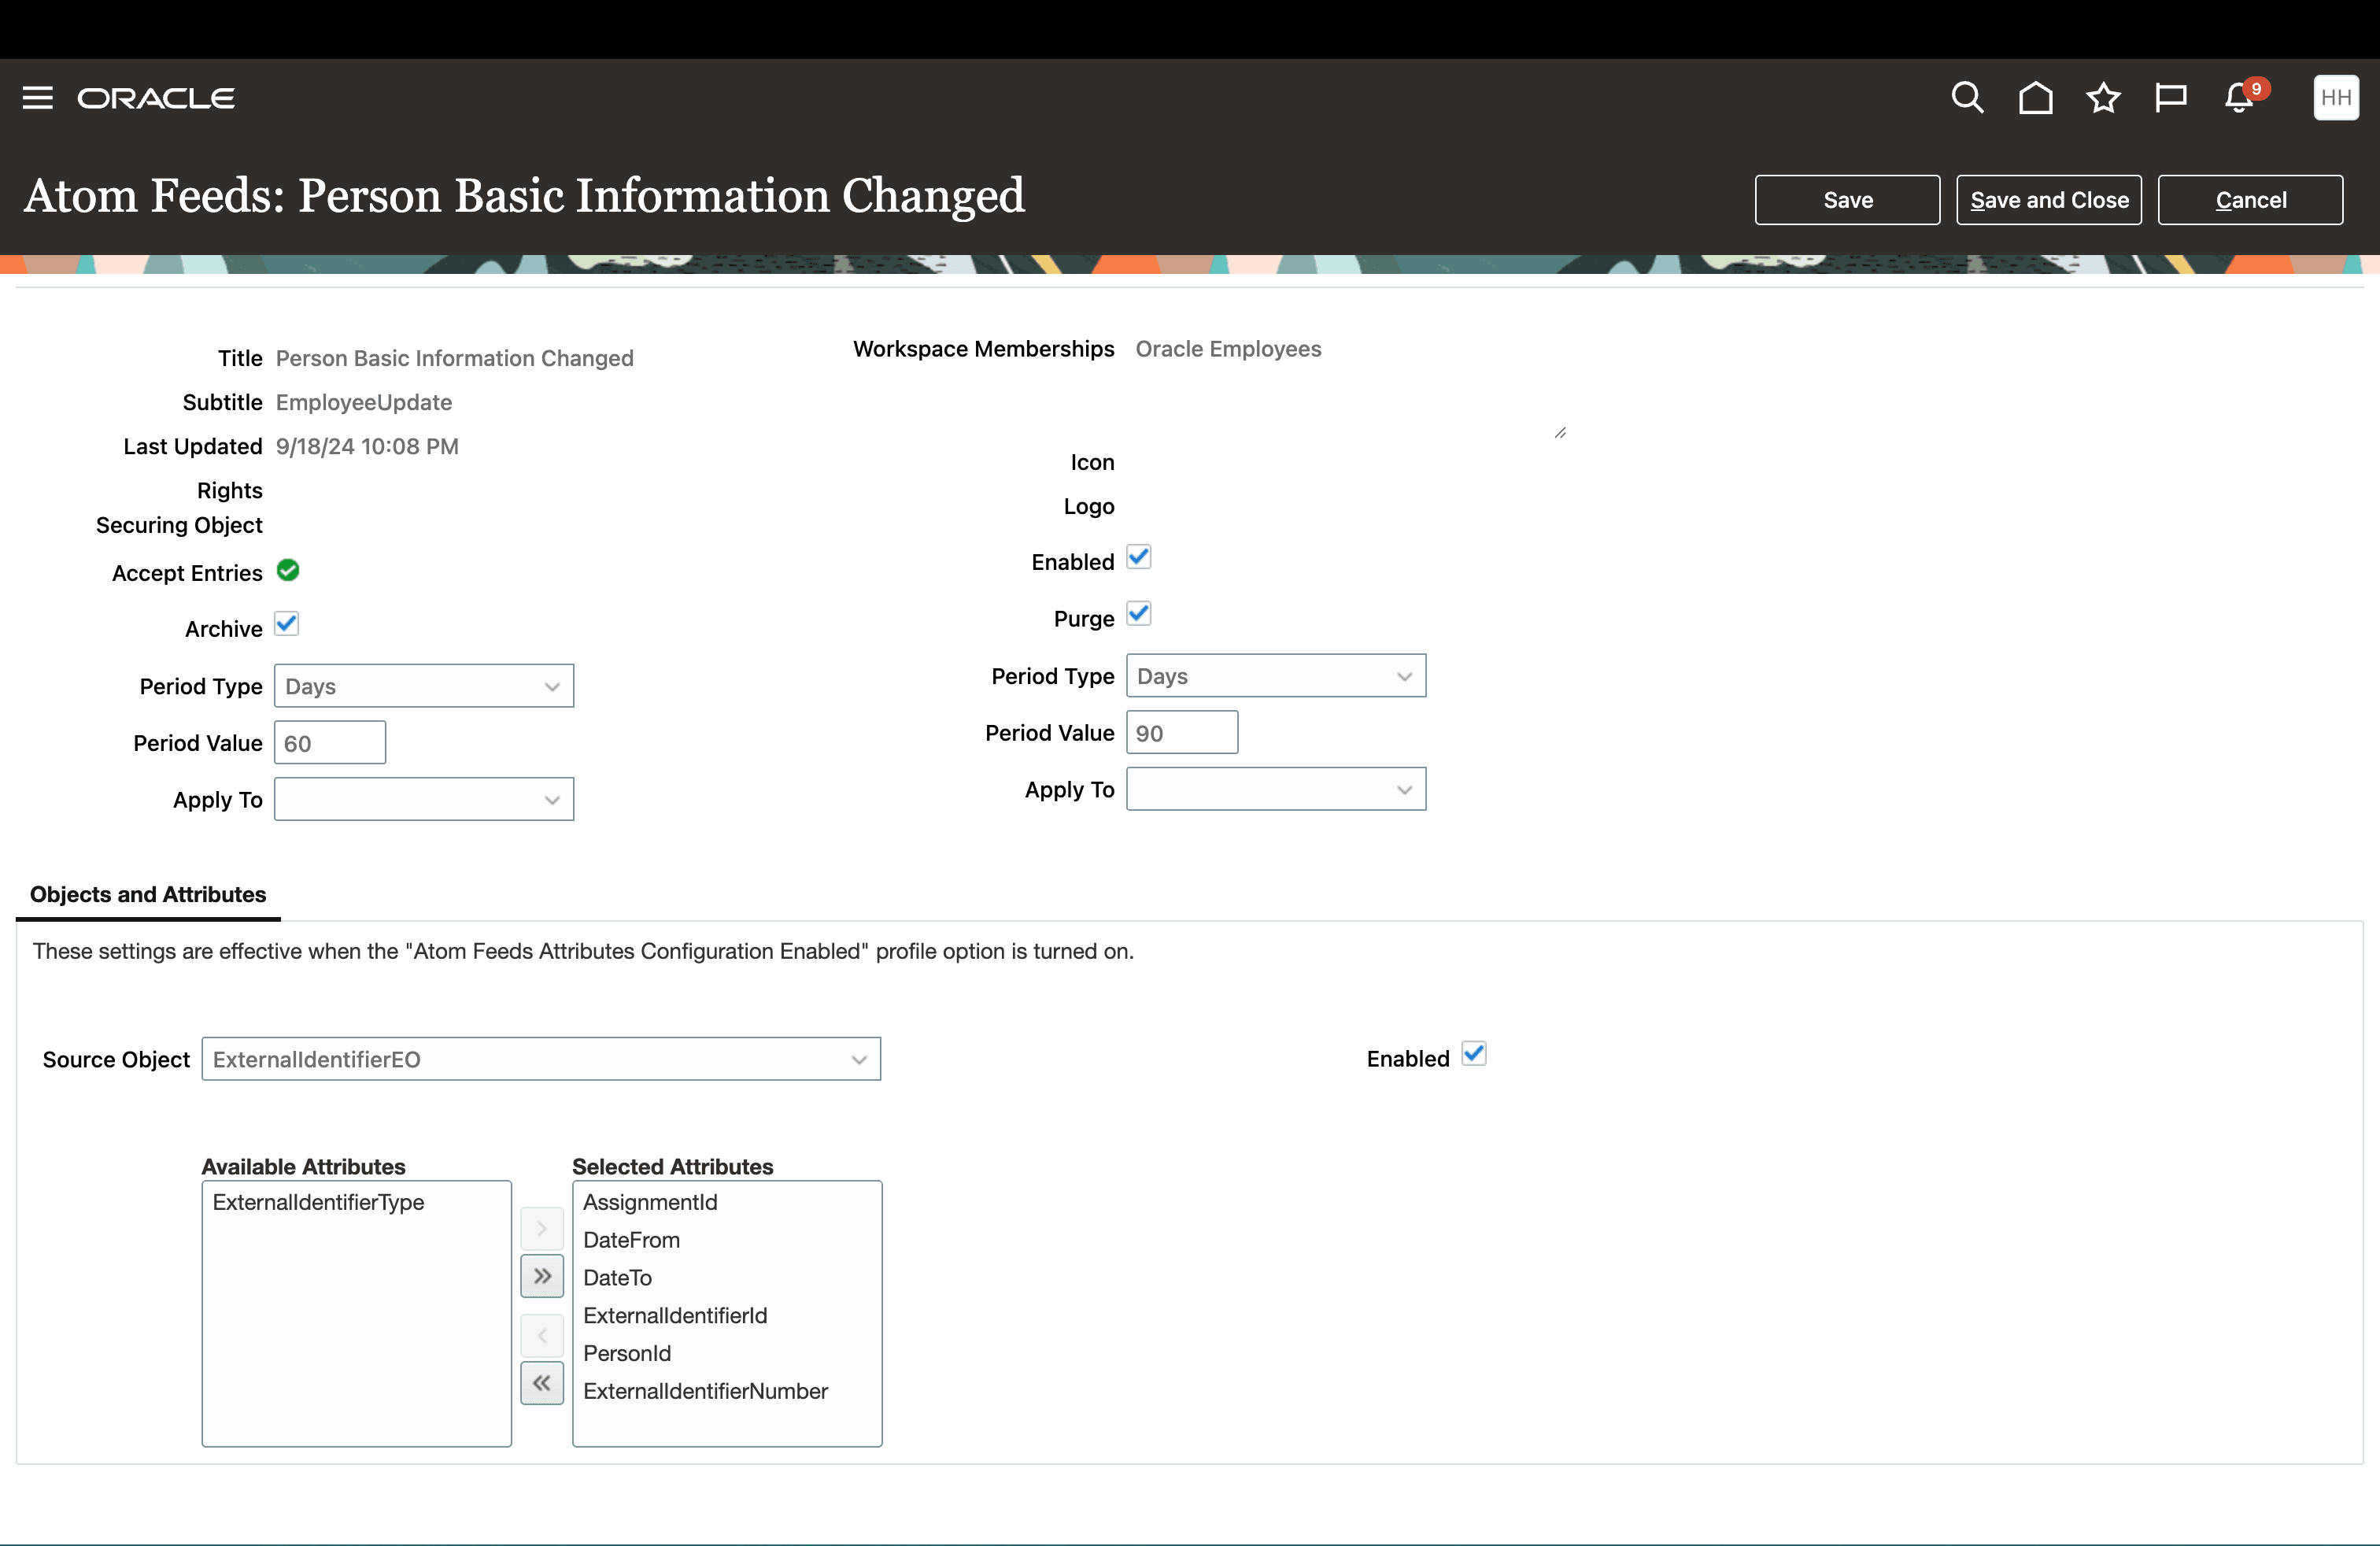Switch to the Objects and Attributes tab
The height and width of the screenshot is (1546, 2380).
[147, 894]
